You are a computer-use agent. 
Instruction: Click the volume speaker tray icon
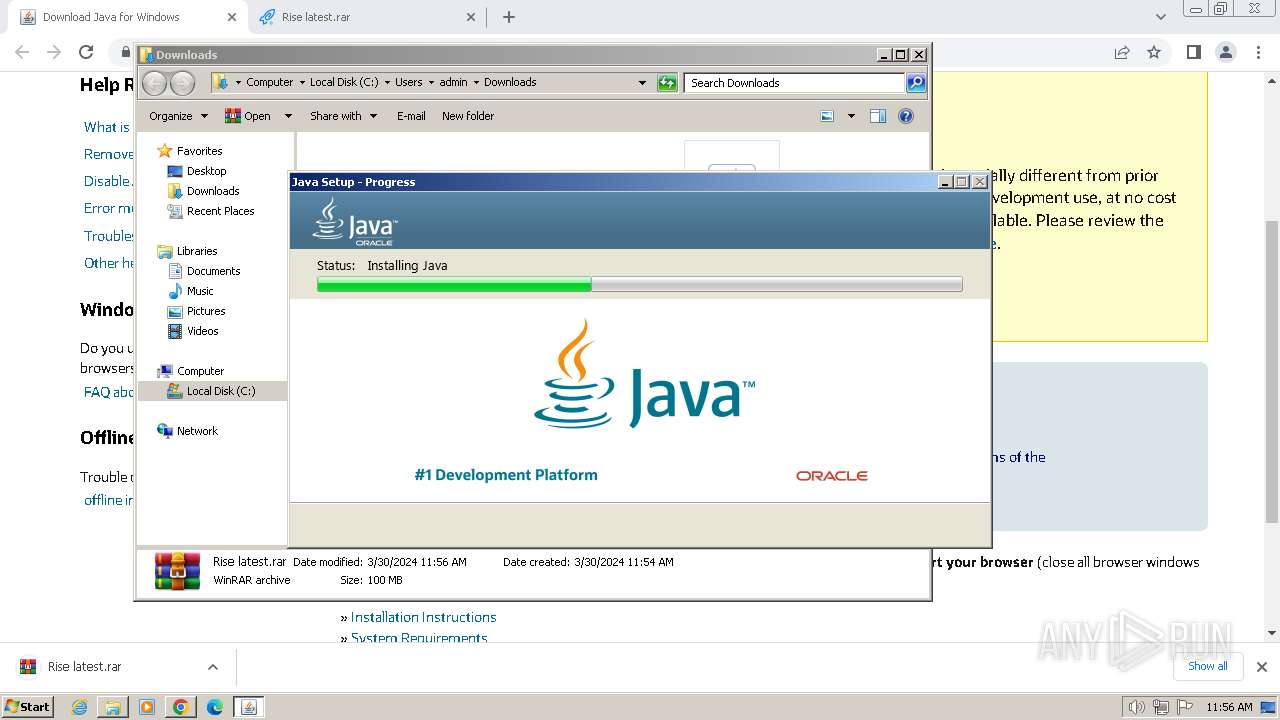pos(1136,707)
